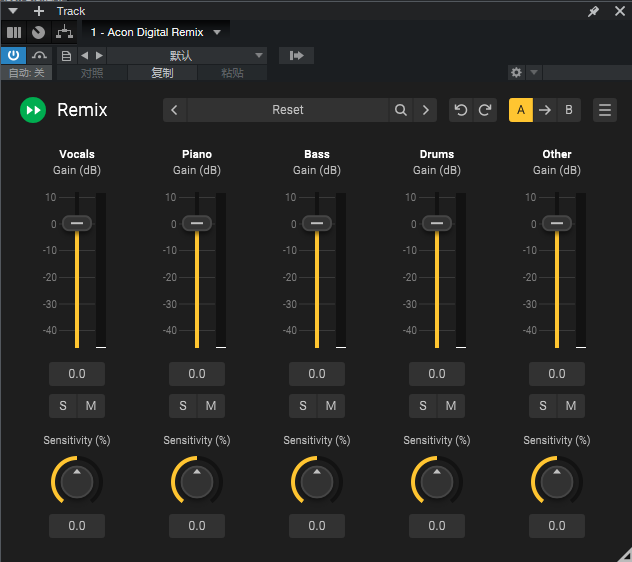Select the A settings slot

(x=521, y=110)
